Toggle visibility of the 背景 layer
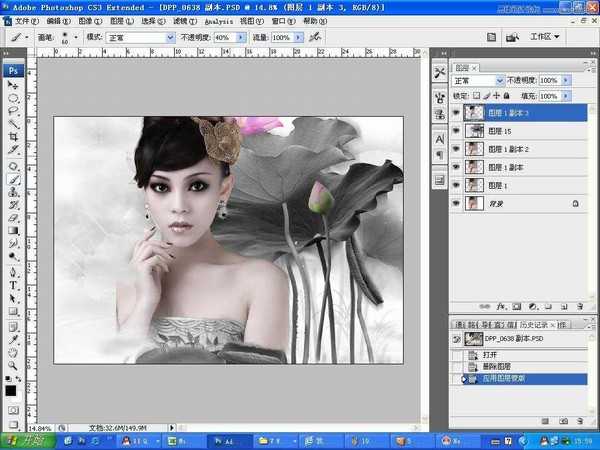 [457, 203]
